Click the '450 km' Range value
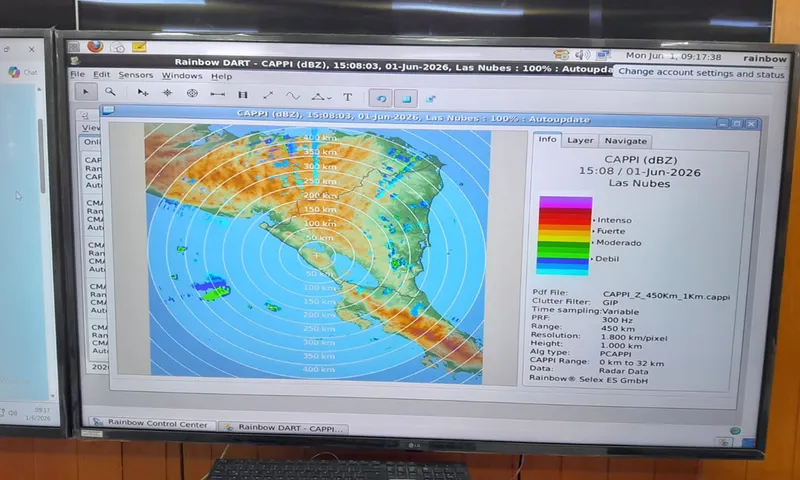This screenshot has height=480, width=800. [618, 328]
